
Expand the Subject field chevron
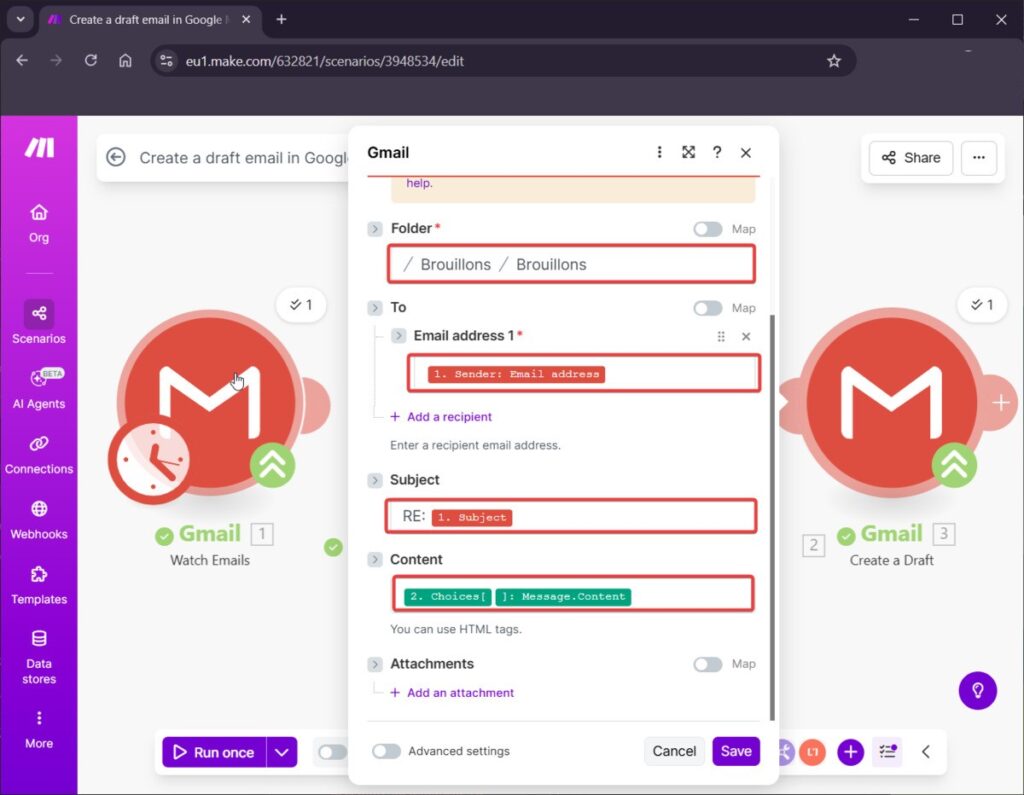pos(375,480)
